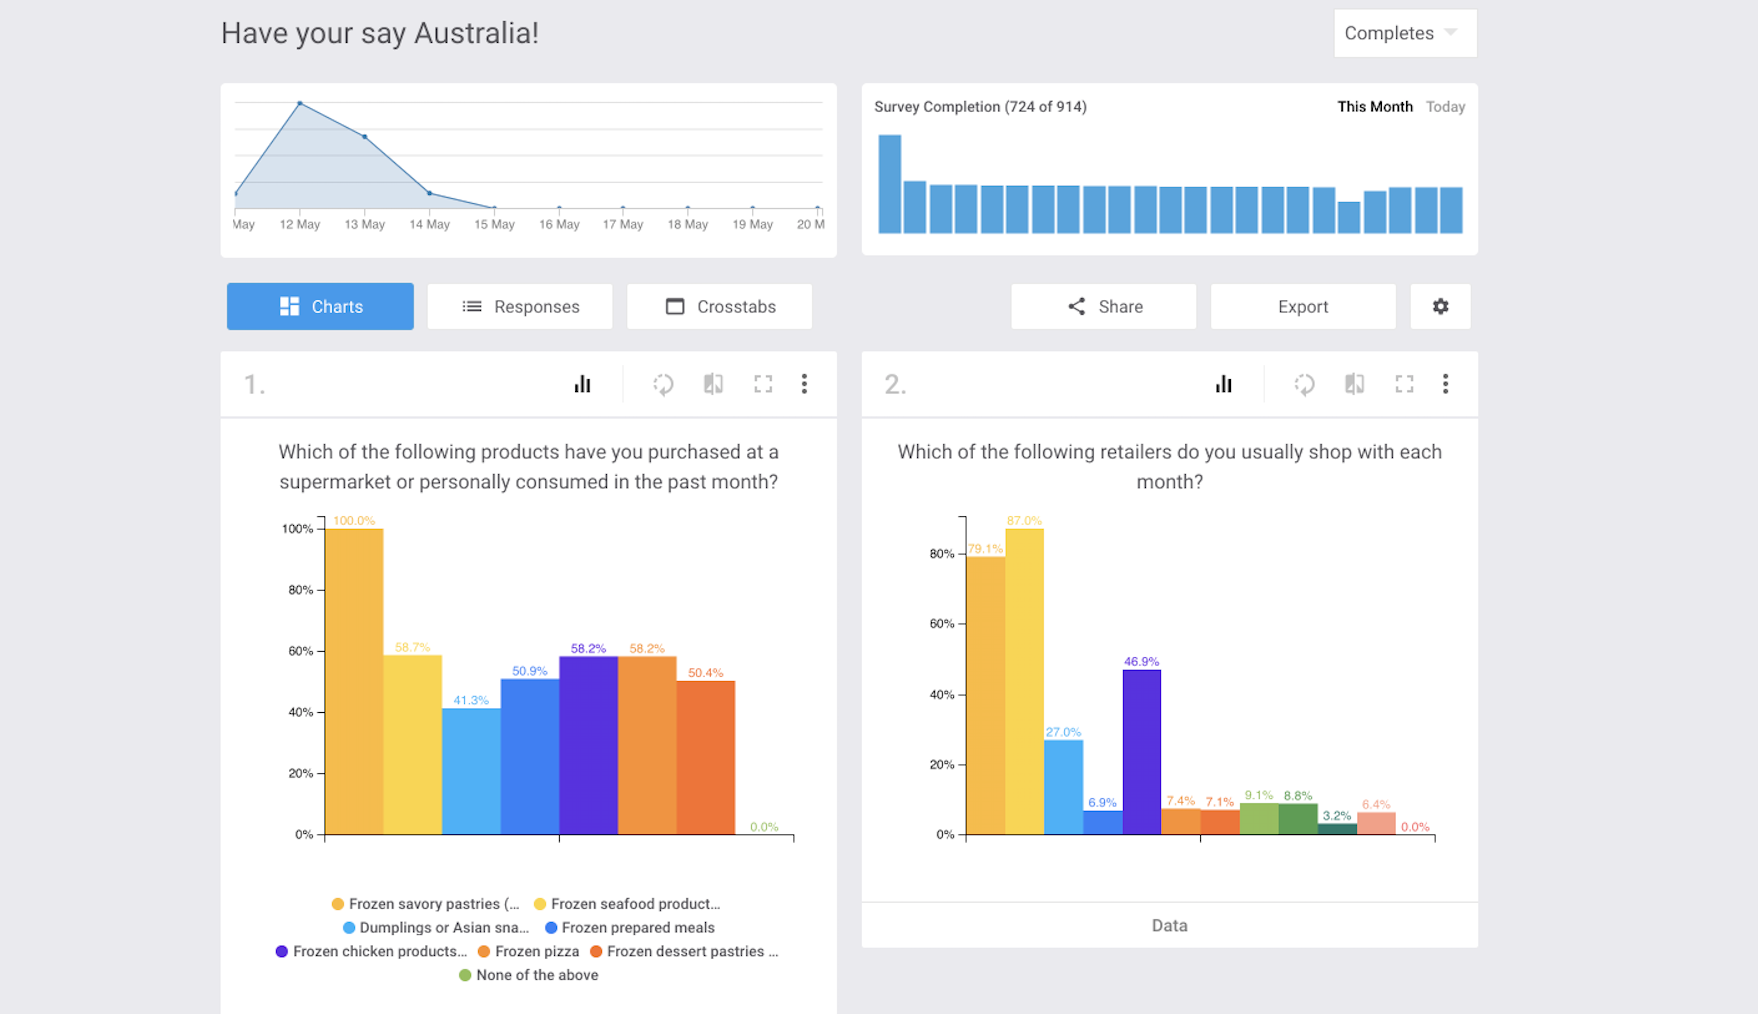1758x1014 pixels.
Task: Select This Month in Survey Completion
Action: [1374, 107]
